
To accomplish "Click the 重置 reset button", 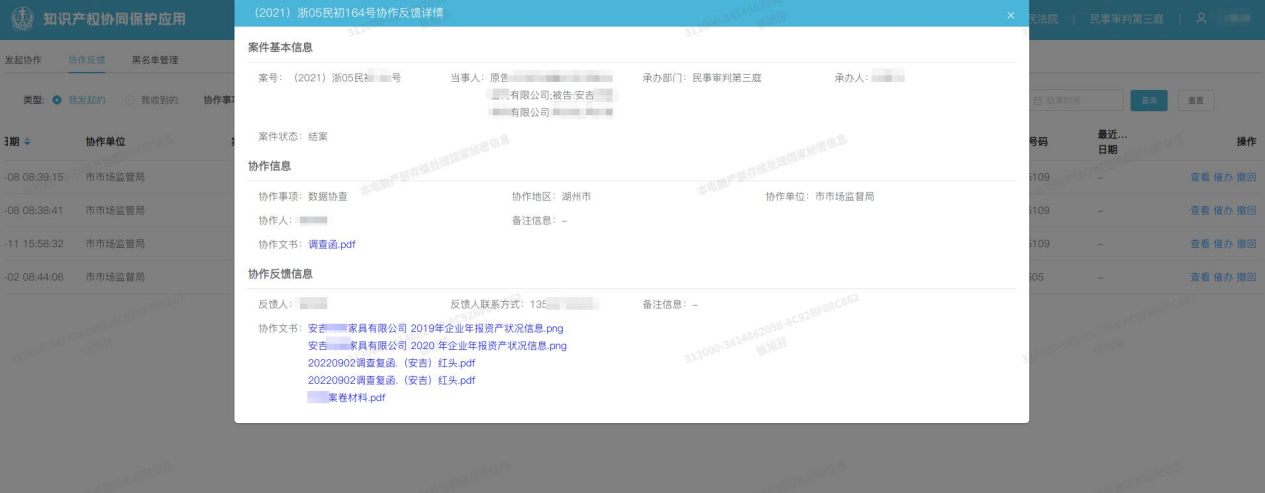I will point(1195,100).
